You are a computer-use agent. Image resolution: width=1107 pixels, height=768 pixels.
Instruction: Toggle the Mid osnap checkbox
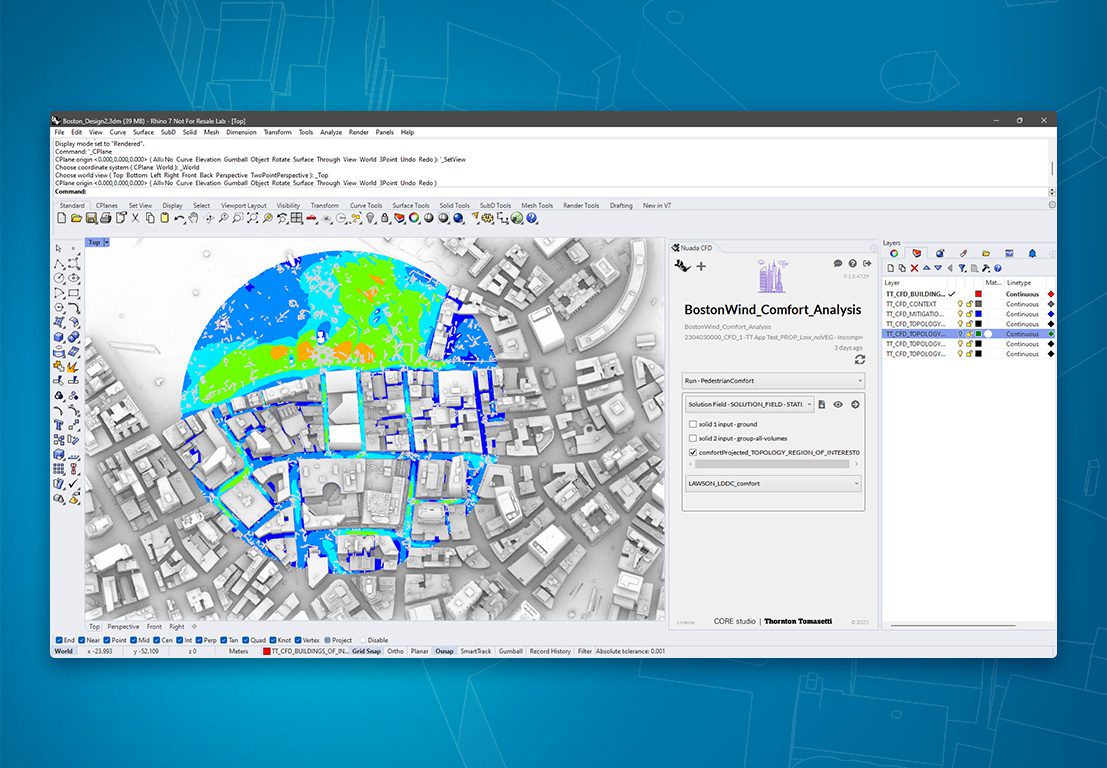133,640
